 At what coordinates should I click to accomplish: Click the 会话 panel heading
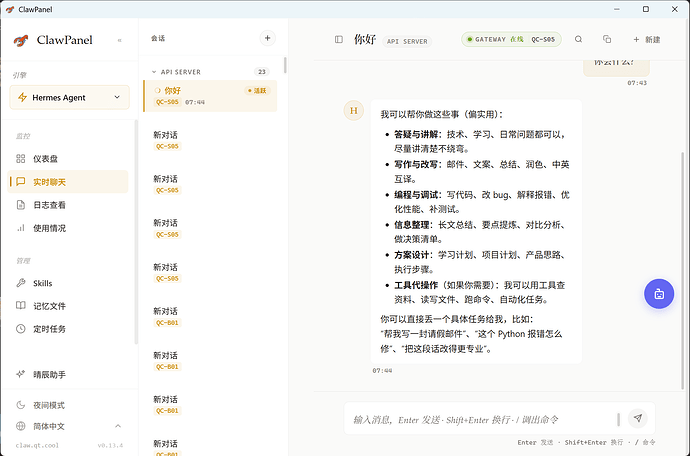[158, 38]
